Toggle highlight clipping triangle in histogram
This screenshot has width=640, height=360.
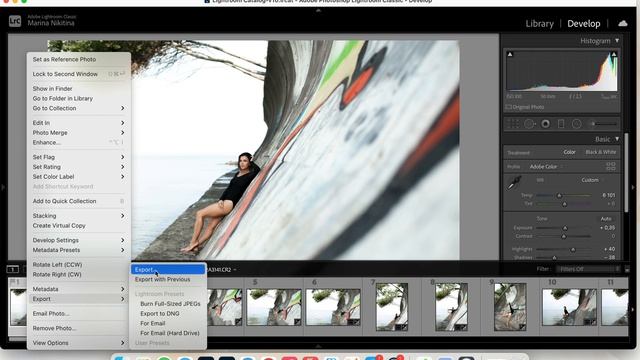pyautogui.click(x=614, y=54)
